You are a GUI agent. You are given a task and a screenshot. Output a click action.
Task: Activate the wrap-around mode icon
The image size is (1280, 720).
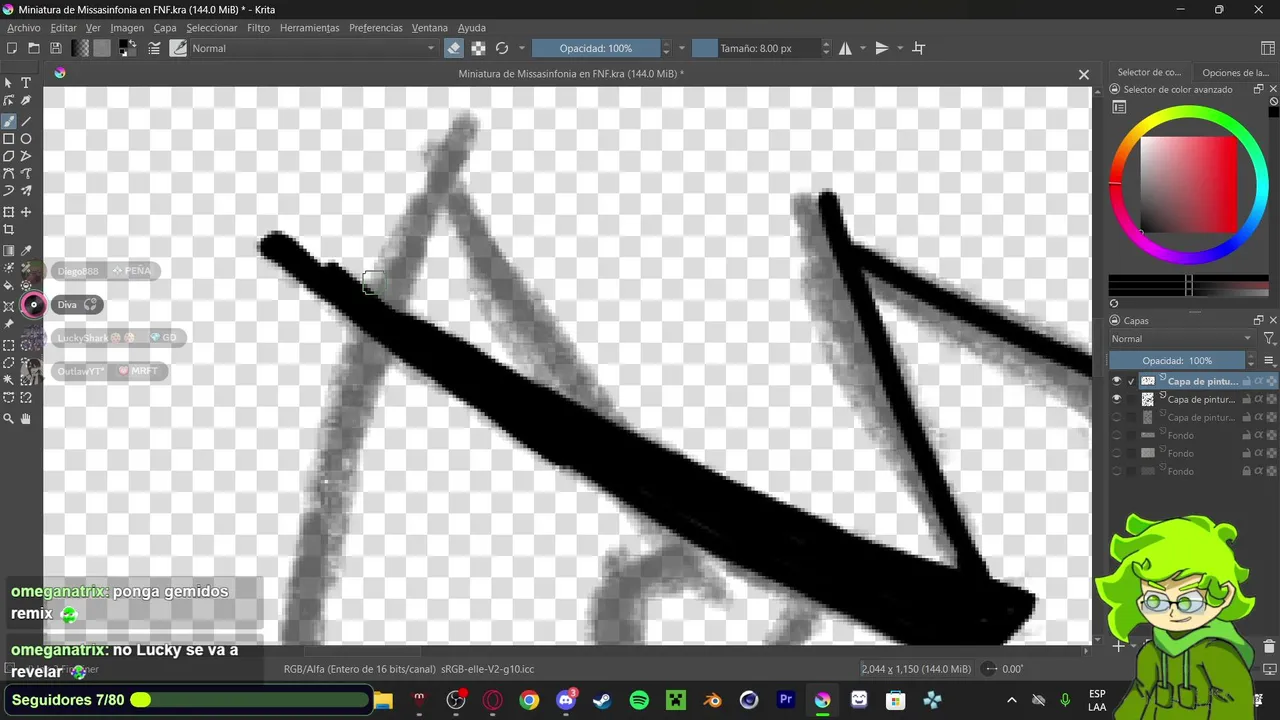[x=919, y=48]
